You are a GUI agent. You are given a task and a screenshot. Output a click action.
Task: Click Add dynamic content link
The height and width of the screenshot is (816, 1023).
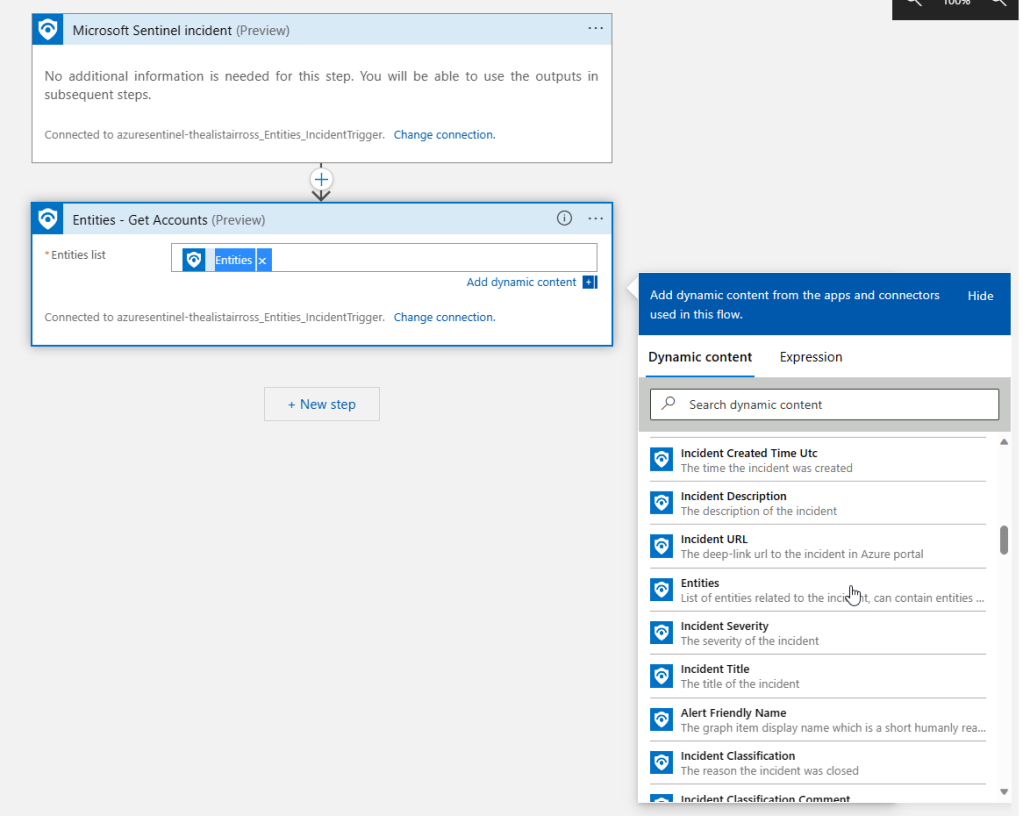(x=521, y=283)
